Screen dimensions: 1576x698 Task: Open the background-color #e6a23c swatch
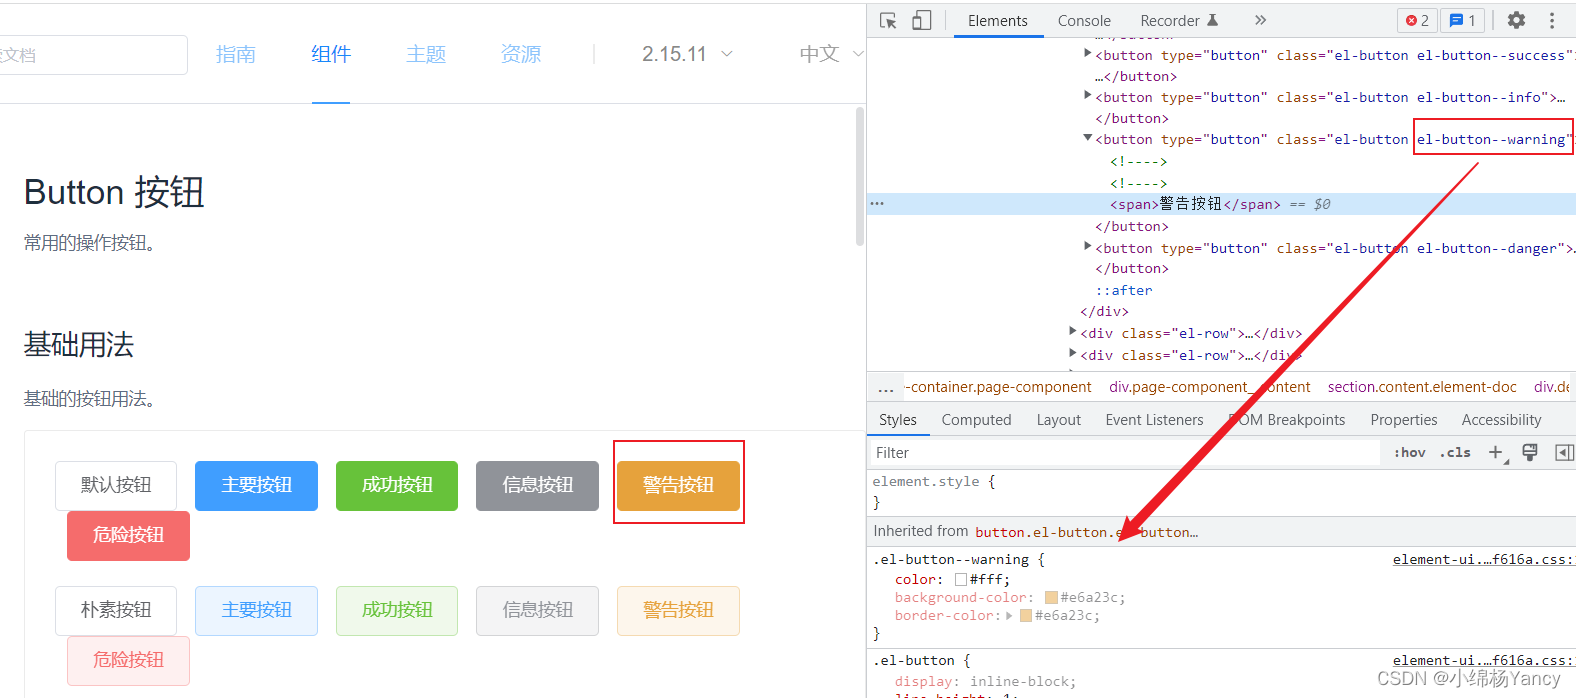(1051, 598)
